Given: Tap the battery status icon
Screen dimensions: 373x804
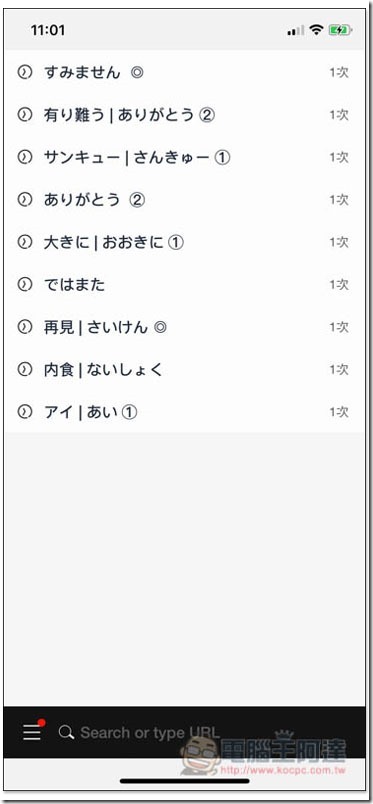Looking at the screenshot, I should point(340,30).
